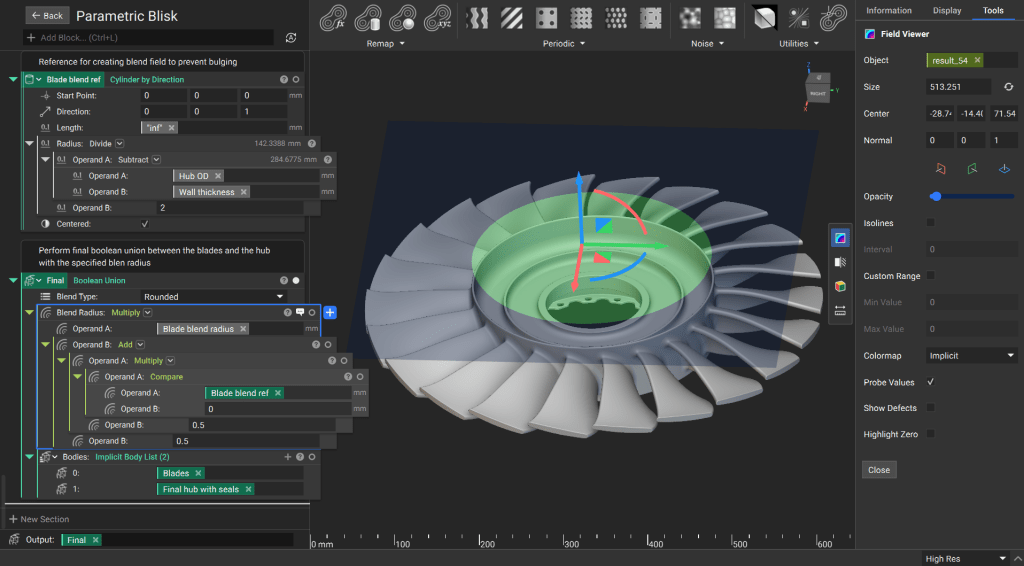Click the second Noise texture icon
The image size is (1024, 566).
[725, 18]
